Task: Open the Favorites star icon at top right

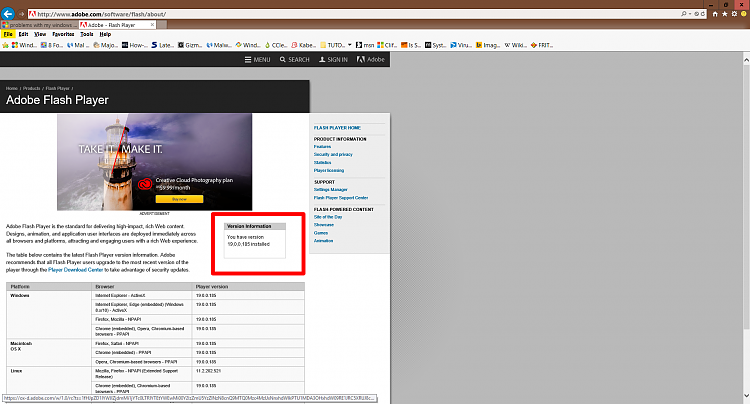Action: pyautogui.click(x=725, y=14)
